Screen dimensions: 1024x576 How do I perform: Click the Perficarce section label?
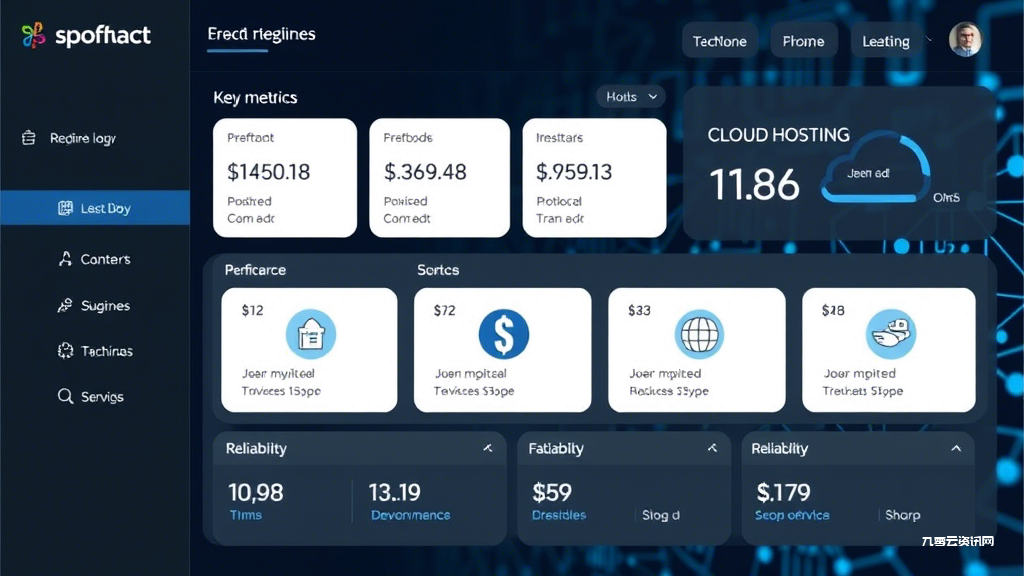pyautogui.click(x=255, y=270)
